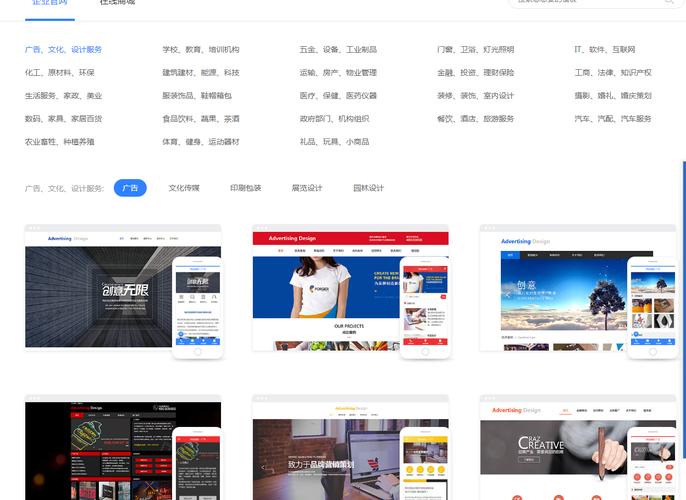Select the 生活服务、家政、美业 category
The width and height of the screenshot is (686, 500).
click(63, 96)
